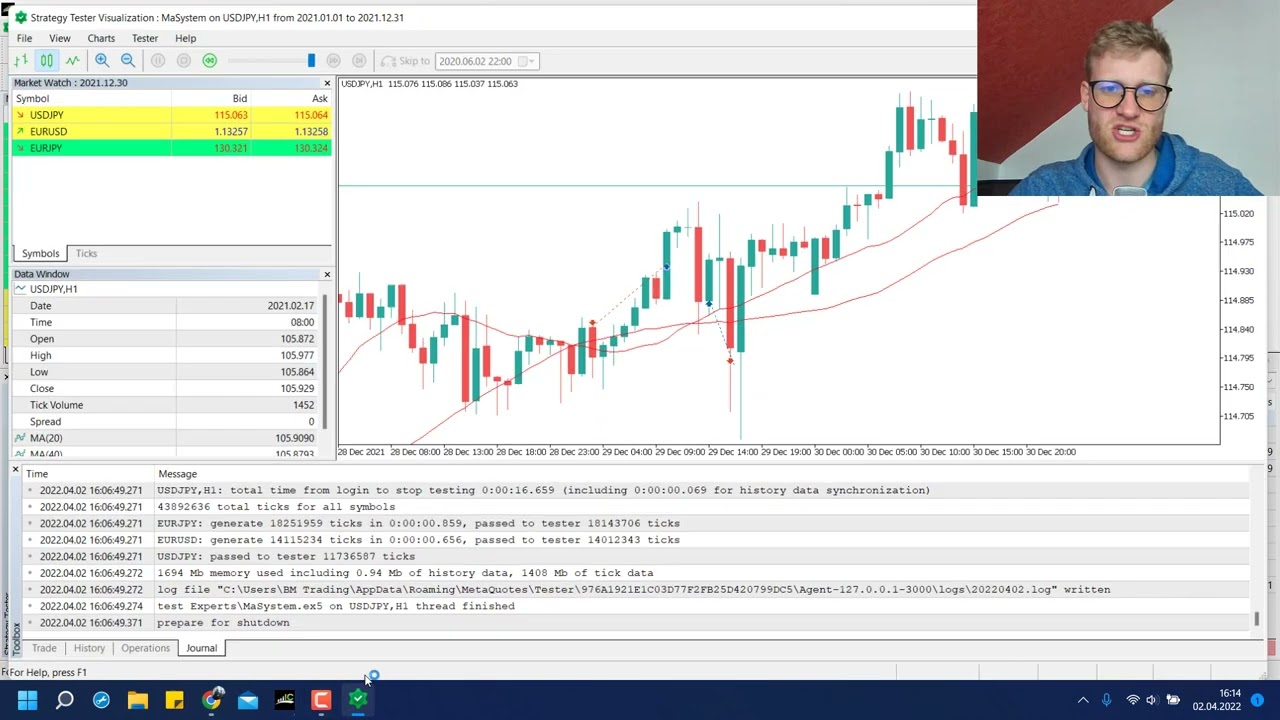1280x720 pixels.
Task: Click the green restart visualization button
Action: point(209,61)
